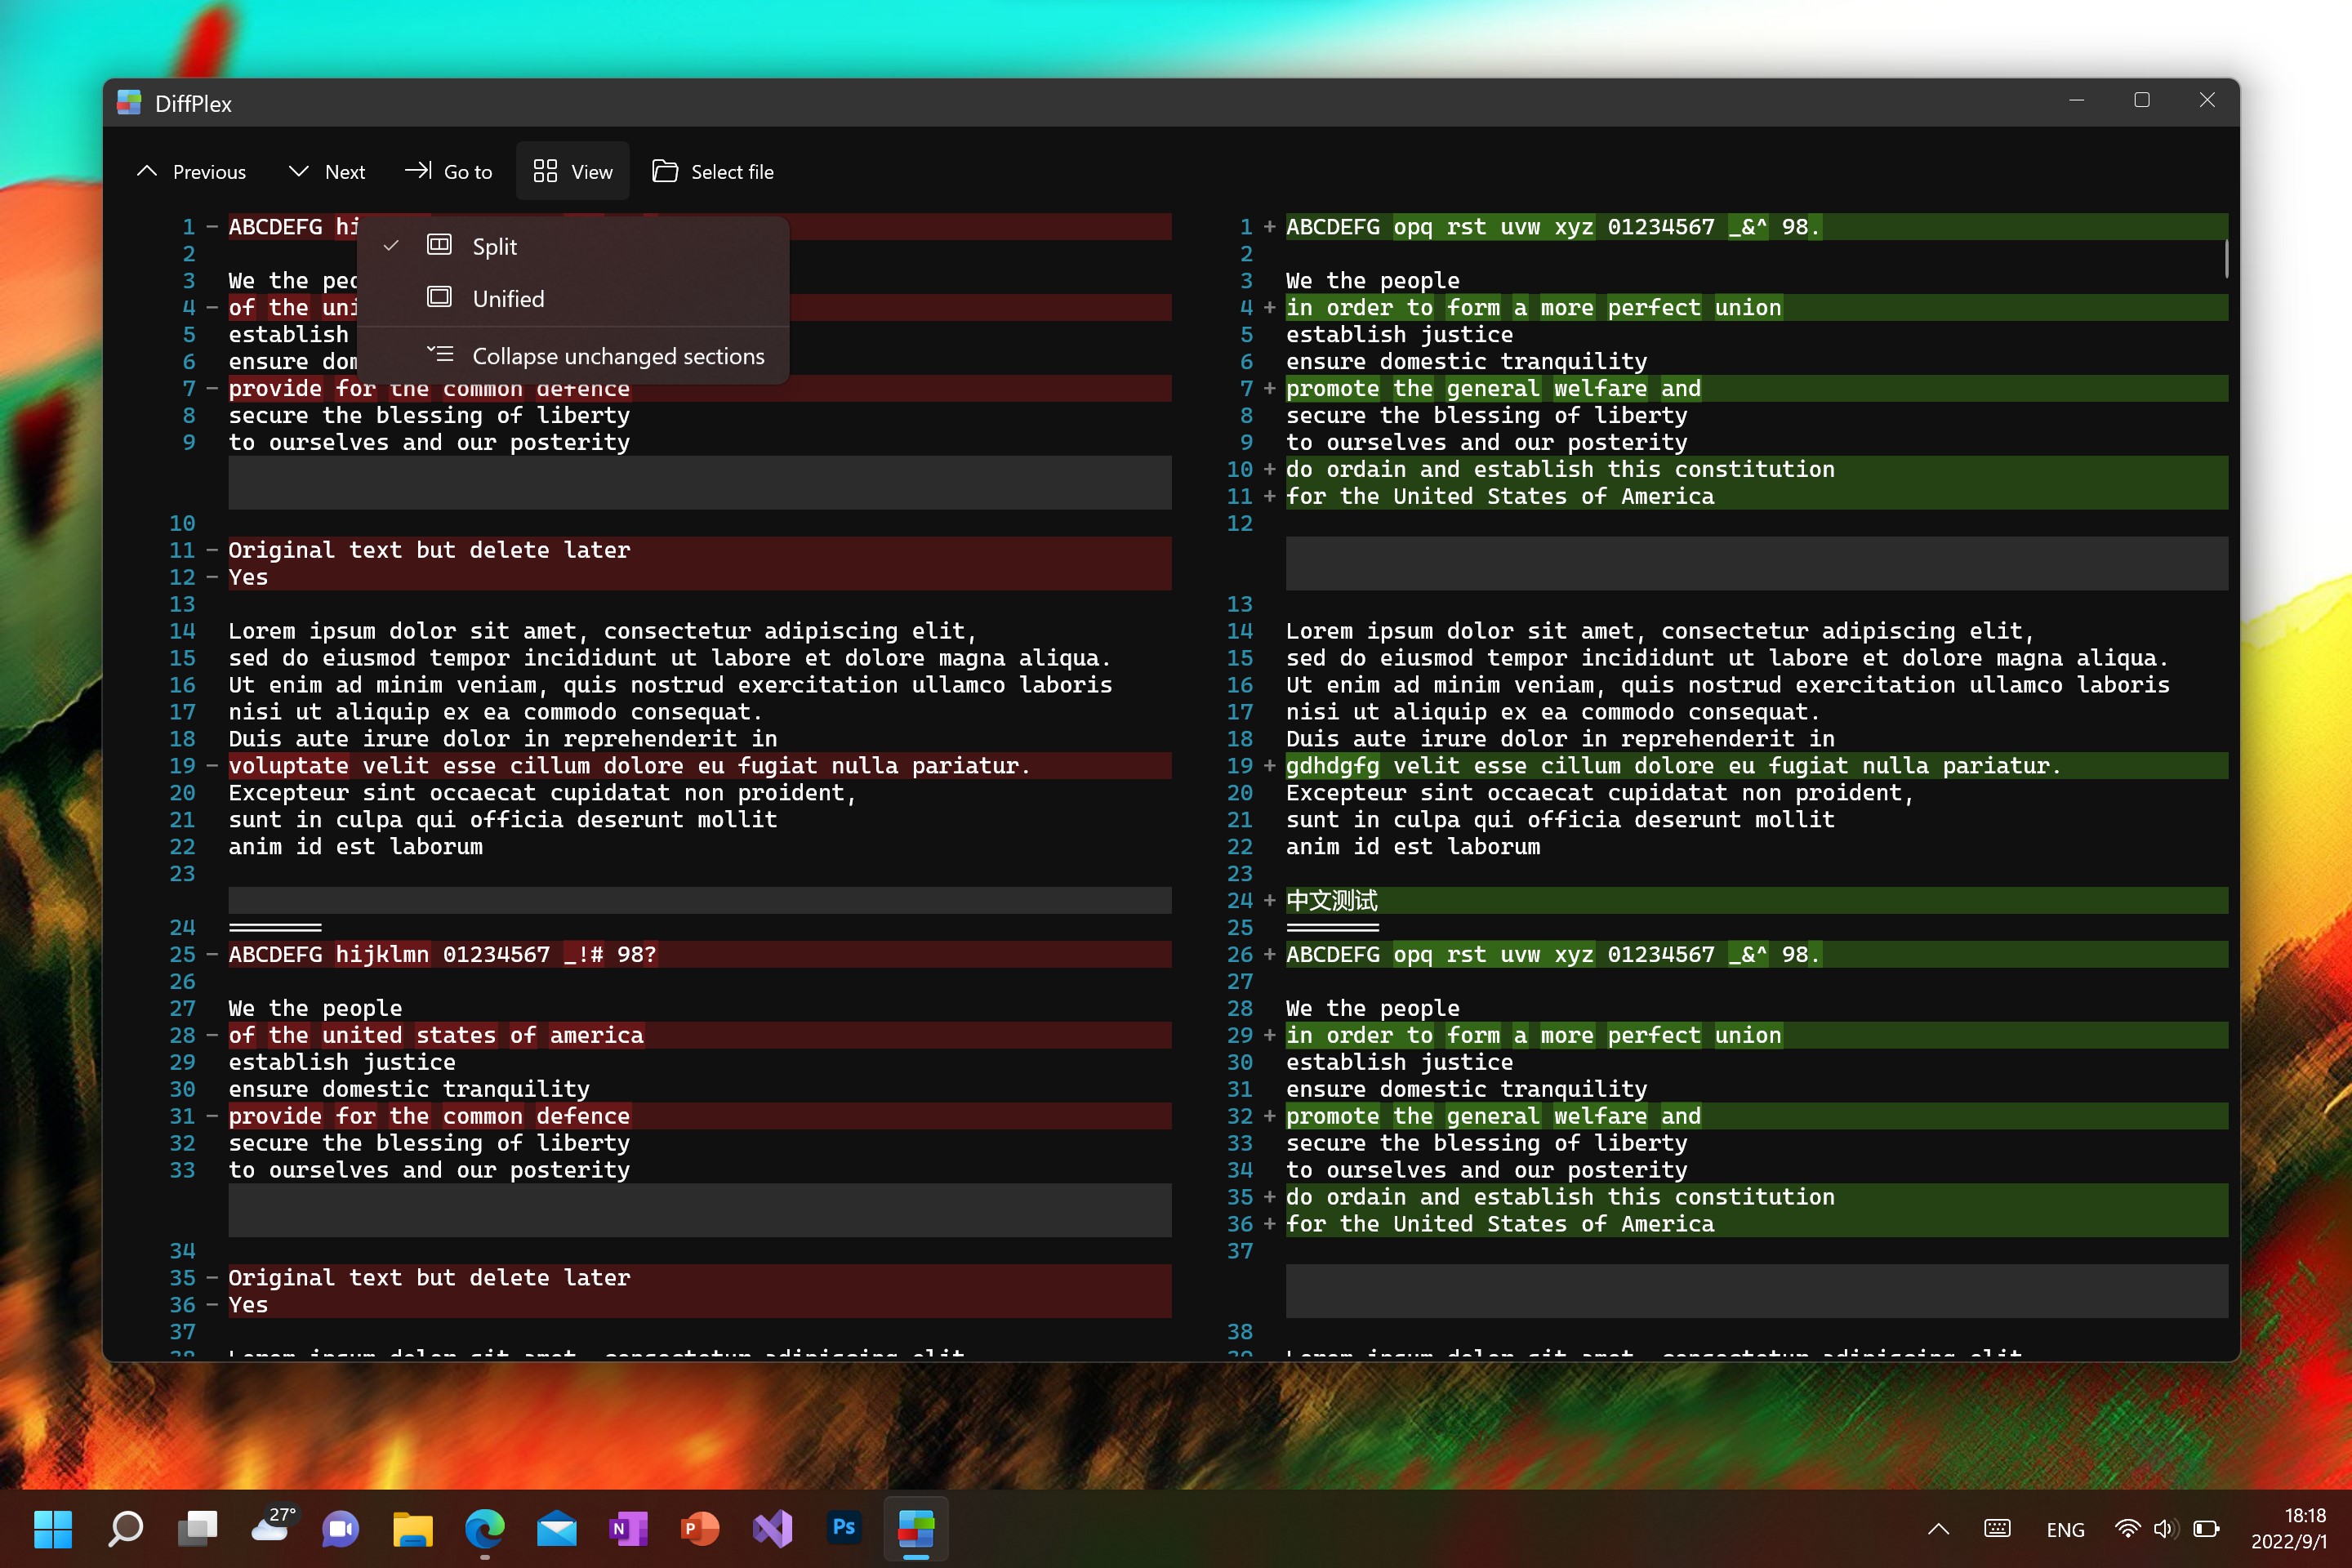Maximize the DiffPlex window
The width and height of the screenshot is (2352, 1568).
(x=2142, y=100)
